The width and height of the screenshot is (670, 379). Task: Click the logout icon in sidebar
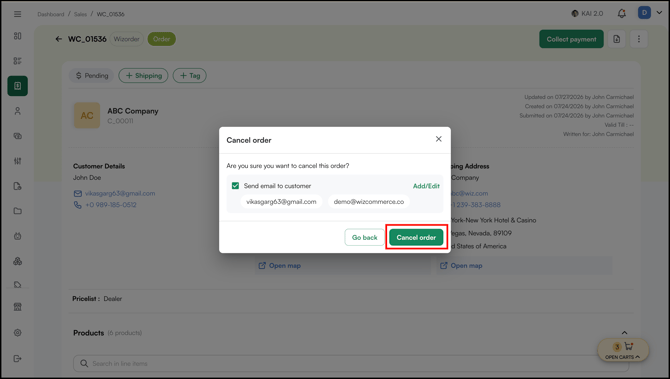(18, 358)
